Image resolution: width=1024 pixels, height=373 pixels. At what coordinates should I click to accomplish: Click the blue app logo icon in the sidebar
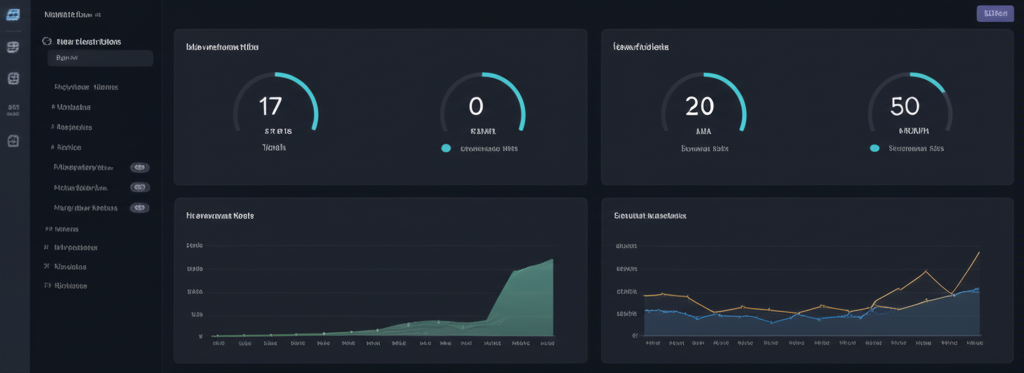[x=12, y=15]
